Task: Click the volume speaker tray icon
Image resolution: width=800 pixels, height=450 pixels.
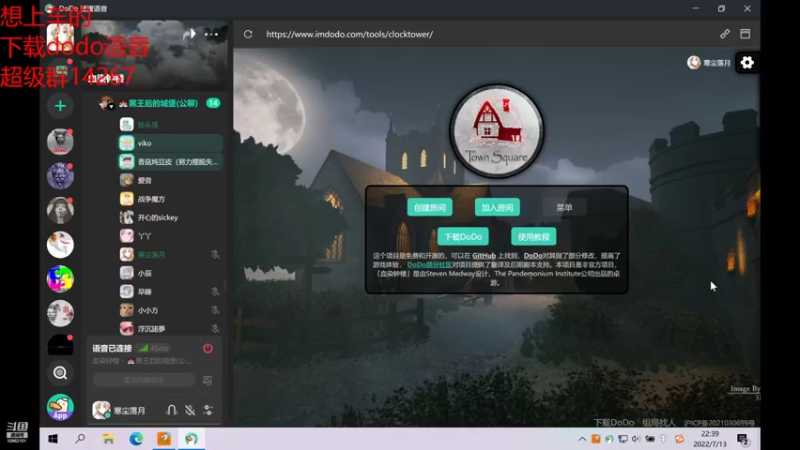Action: point(636,439)
